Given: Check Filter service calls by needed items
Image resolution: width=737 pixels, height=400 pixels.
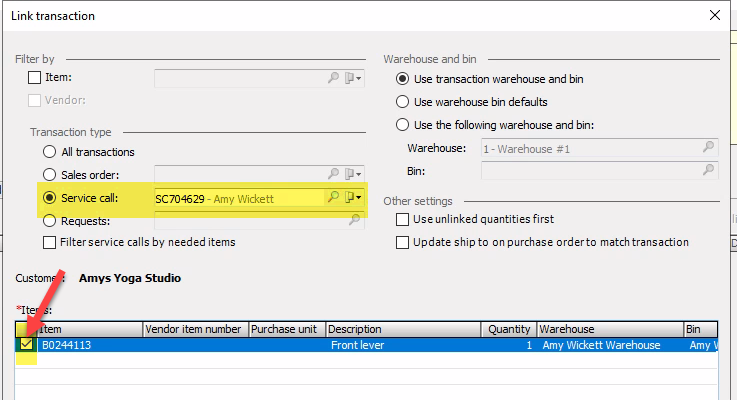Looking at the screenshot, I should tap(49, 243).
